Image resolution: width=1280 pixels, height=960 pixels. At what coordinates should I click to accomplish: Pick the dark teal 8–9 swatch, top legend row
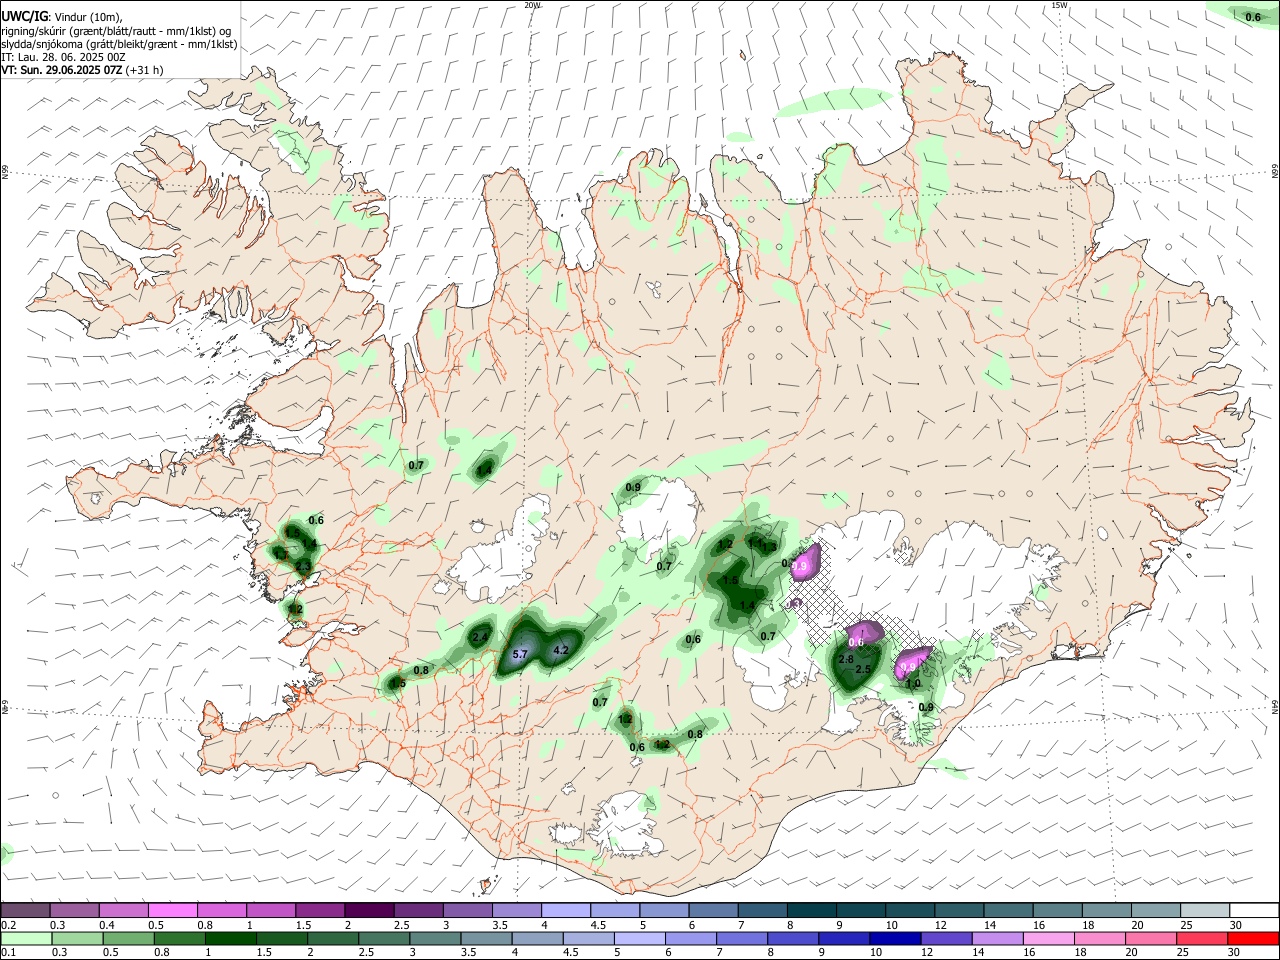click(812, 911)
